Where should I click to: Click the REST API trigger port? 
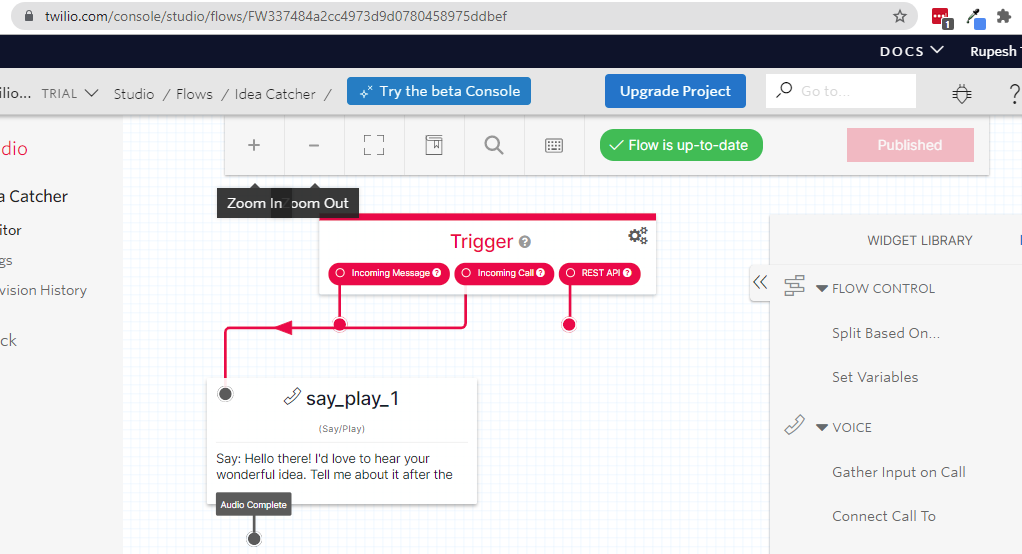coord(570,273)
